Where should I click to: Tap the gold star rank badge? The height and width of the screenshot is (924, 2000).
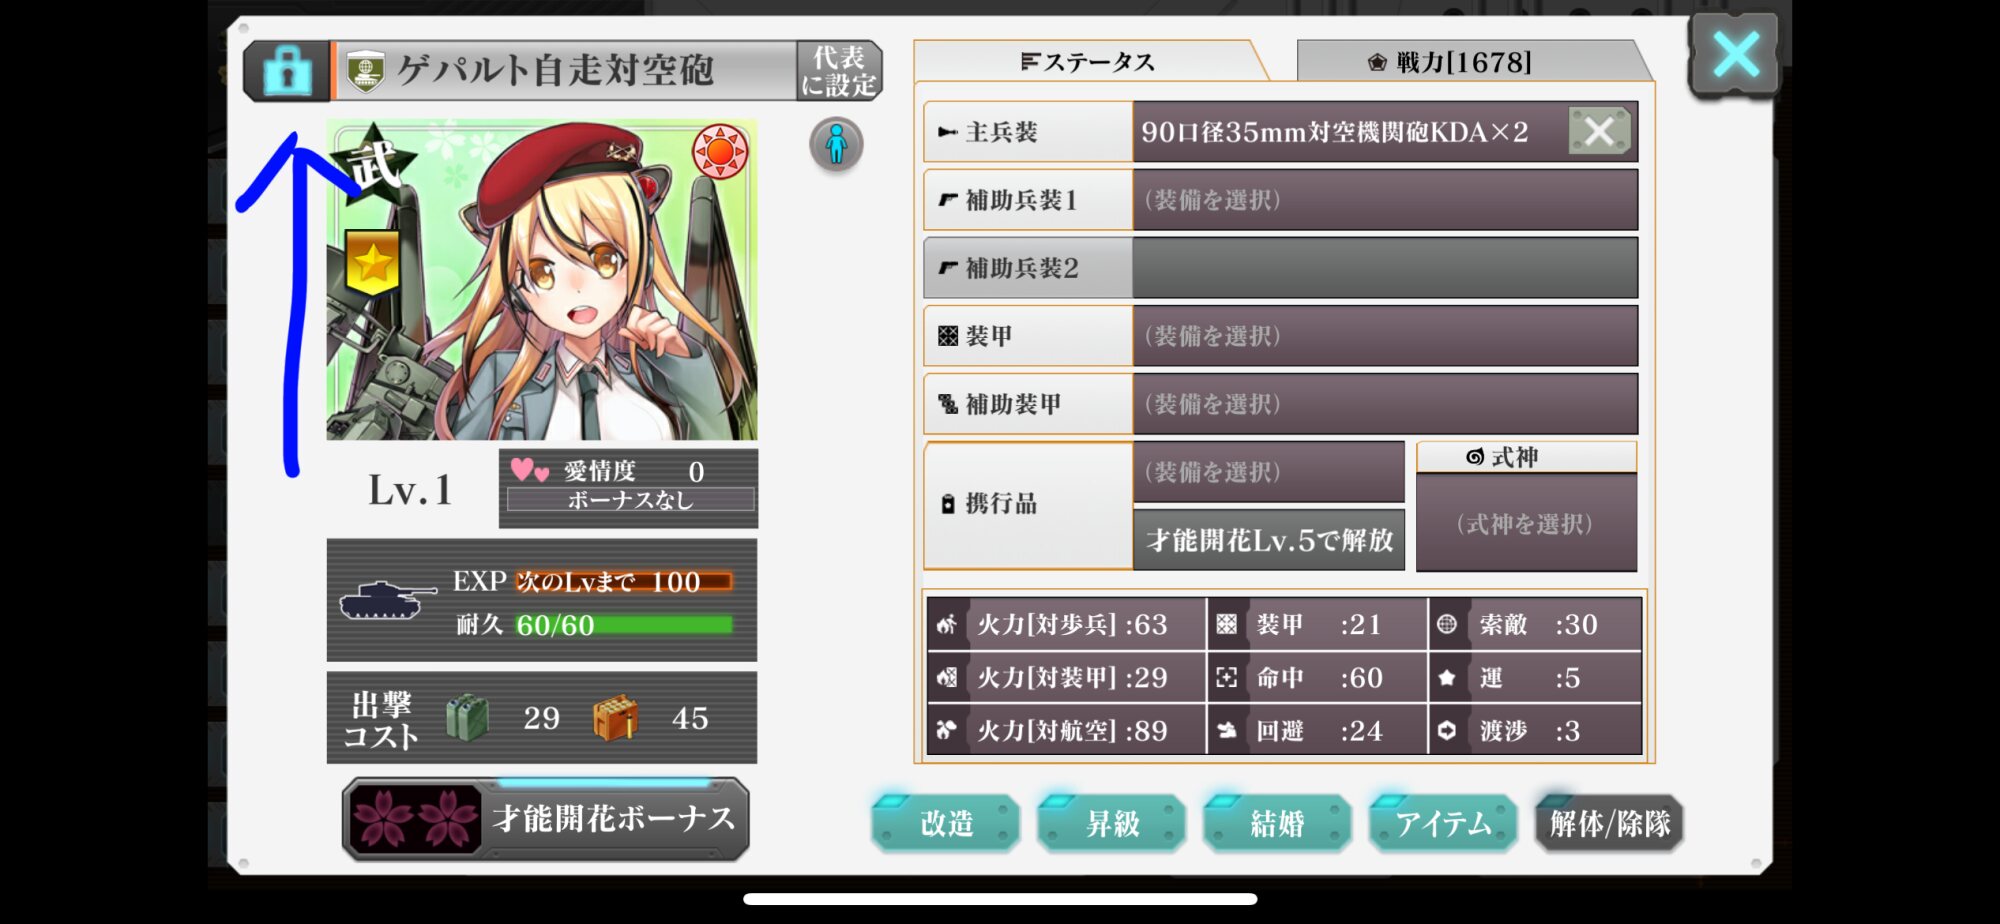coord(372,263)
